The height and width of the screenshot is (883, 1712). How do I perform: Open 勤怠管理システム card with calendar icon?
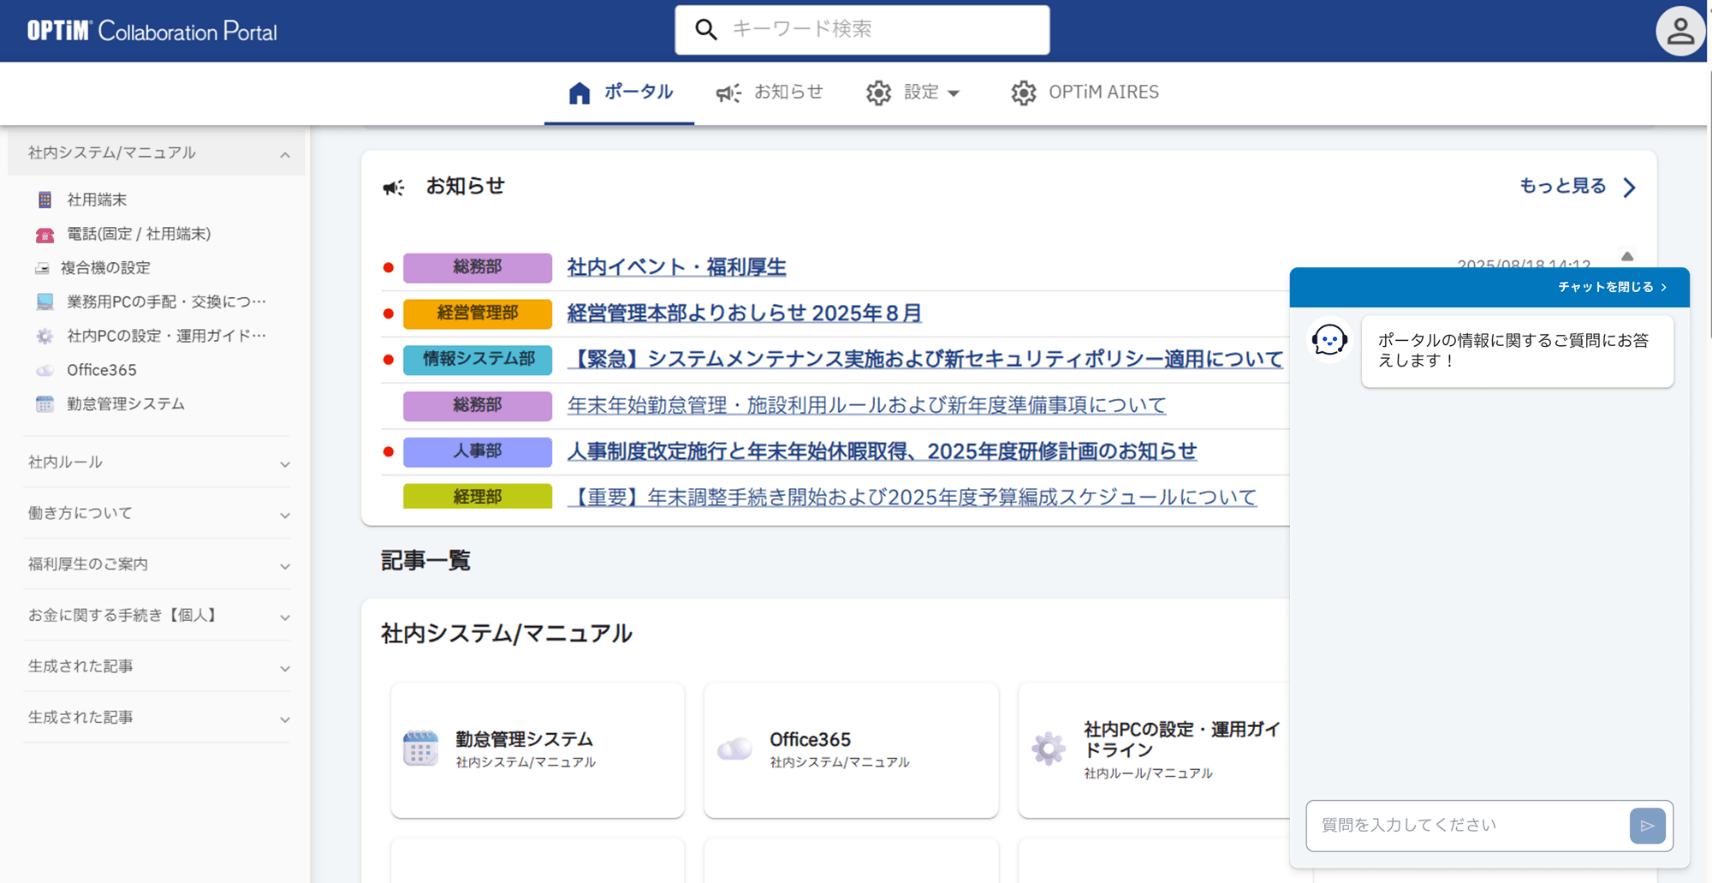click(537, 749)
